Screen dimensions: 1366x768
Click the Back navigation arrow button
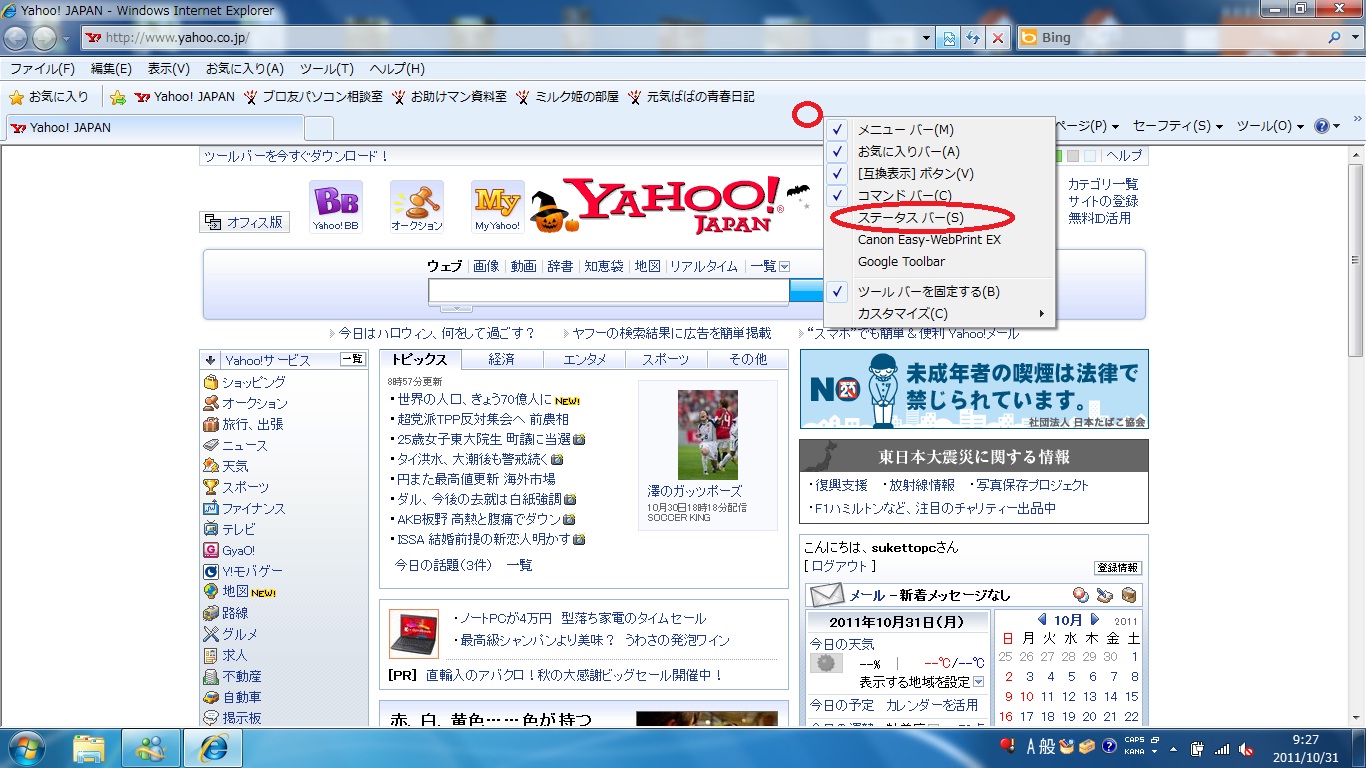(x=16, y=38)
